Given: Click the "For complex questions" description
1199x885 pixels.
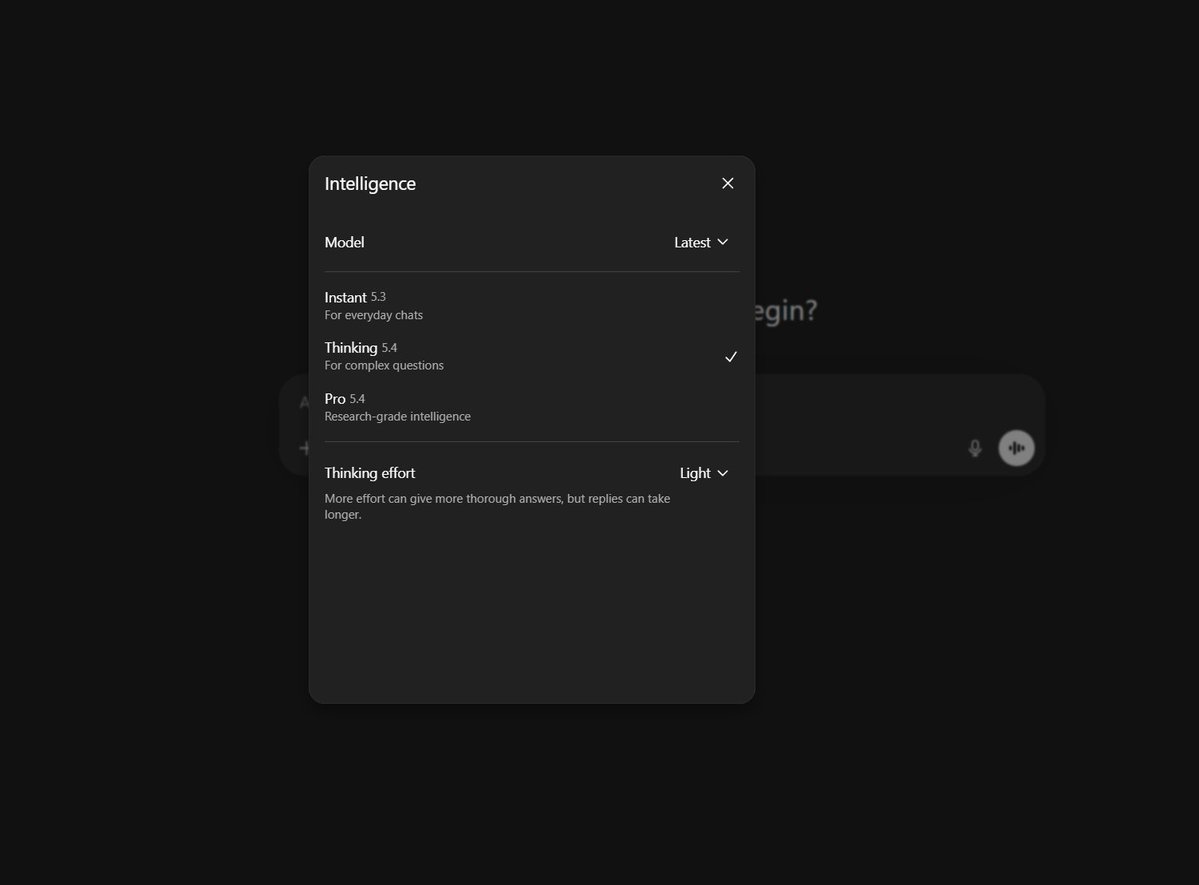Looking at the screenshot, I should pos(384,365).
